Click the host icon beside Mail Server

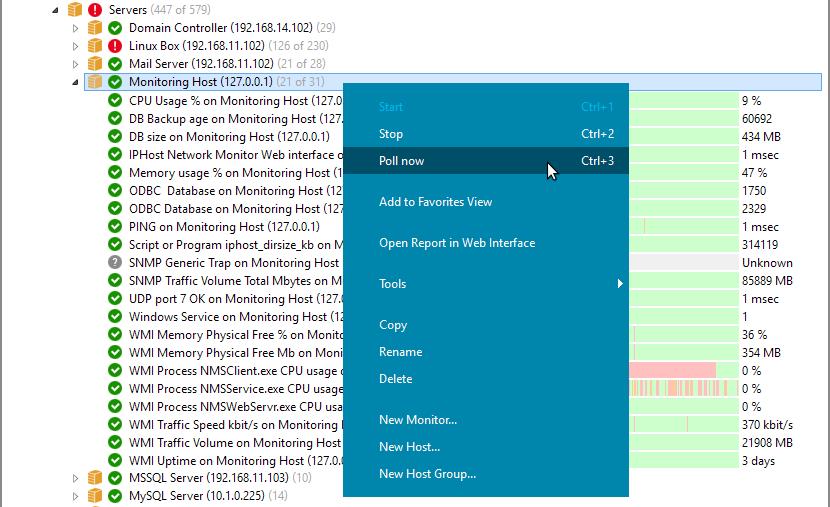pyautogui.click(x=95, y=64)
